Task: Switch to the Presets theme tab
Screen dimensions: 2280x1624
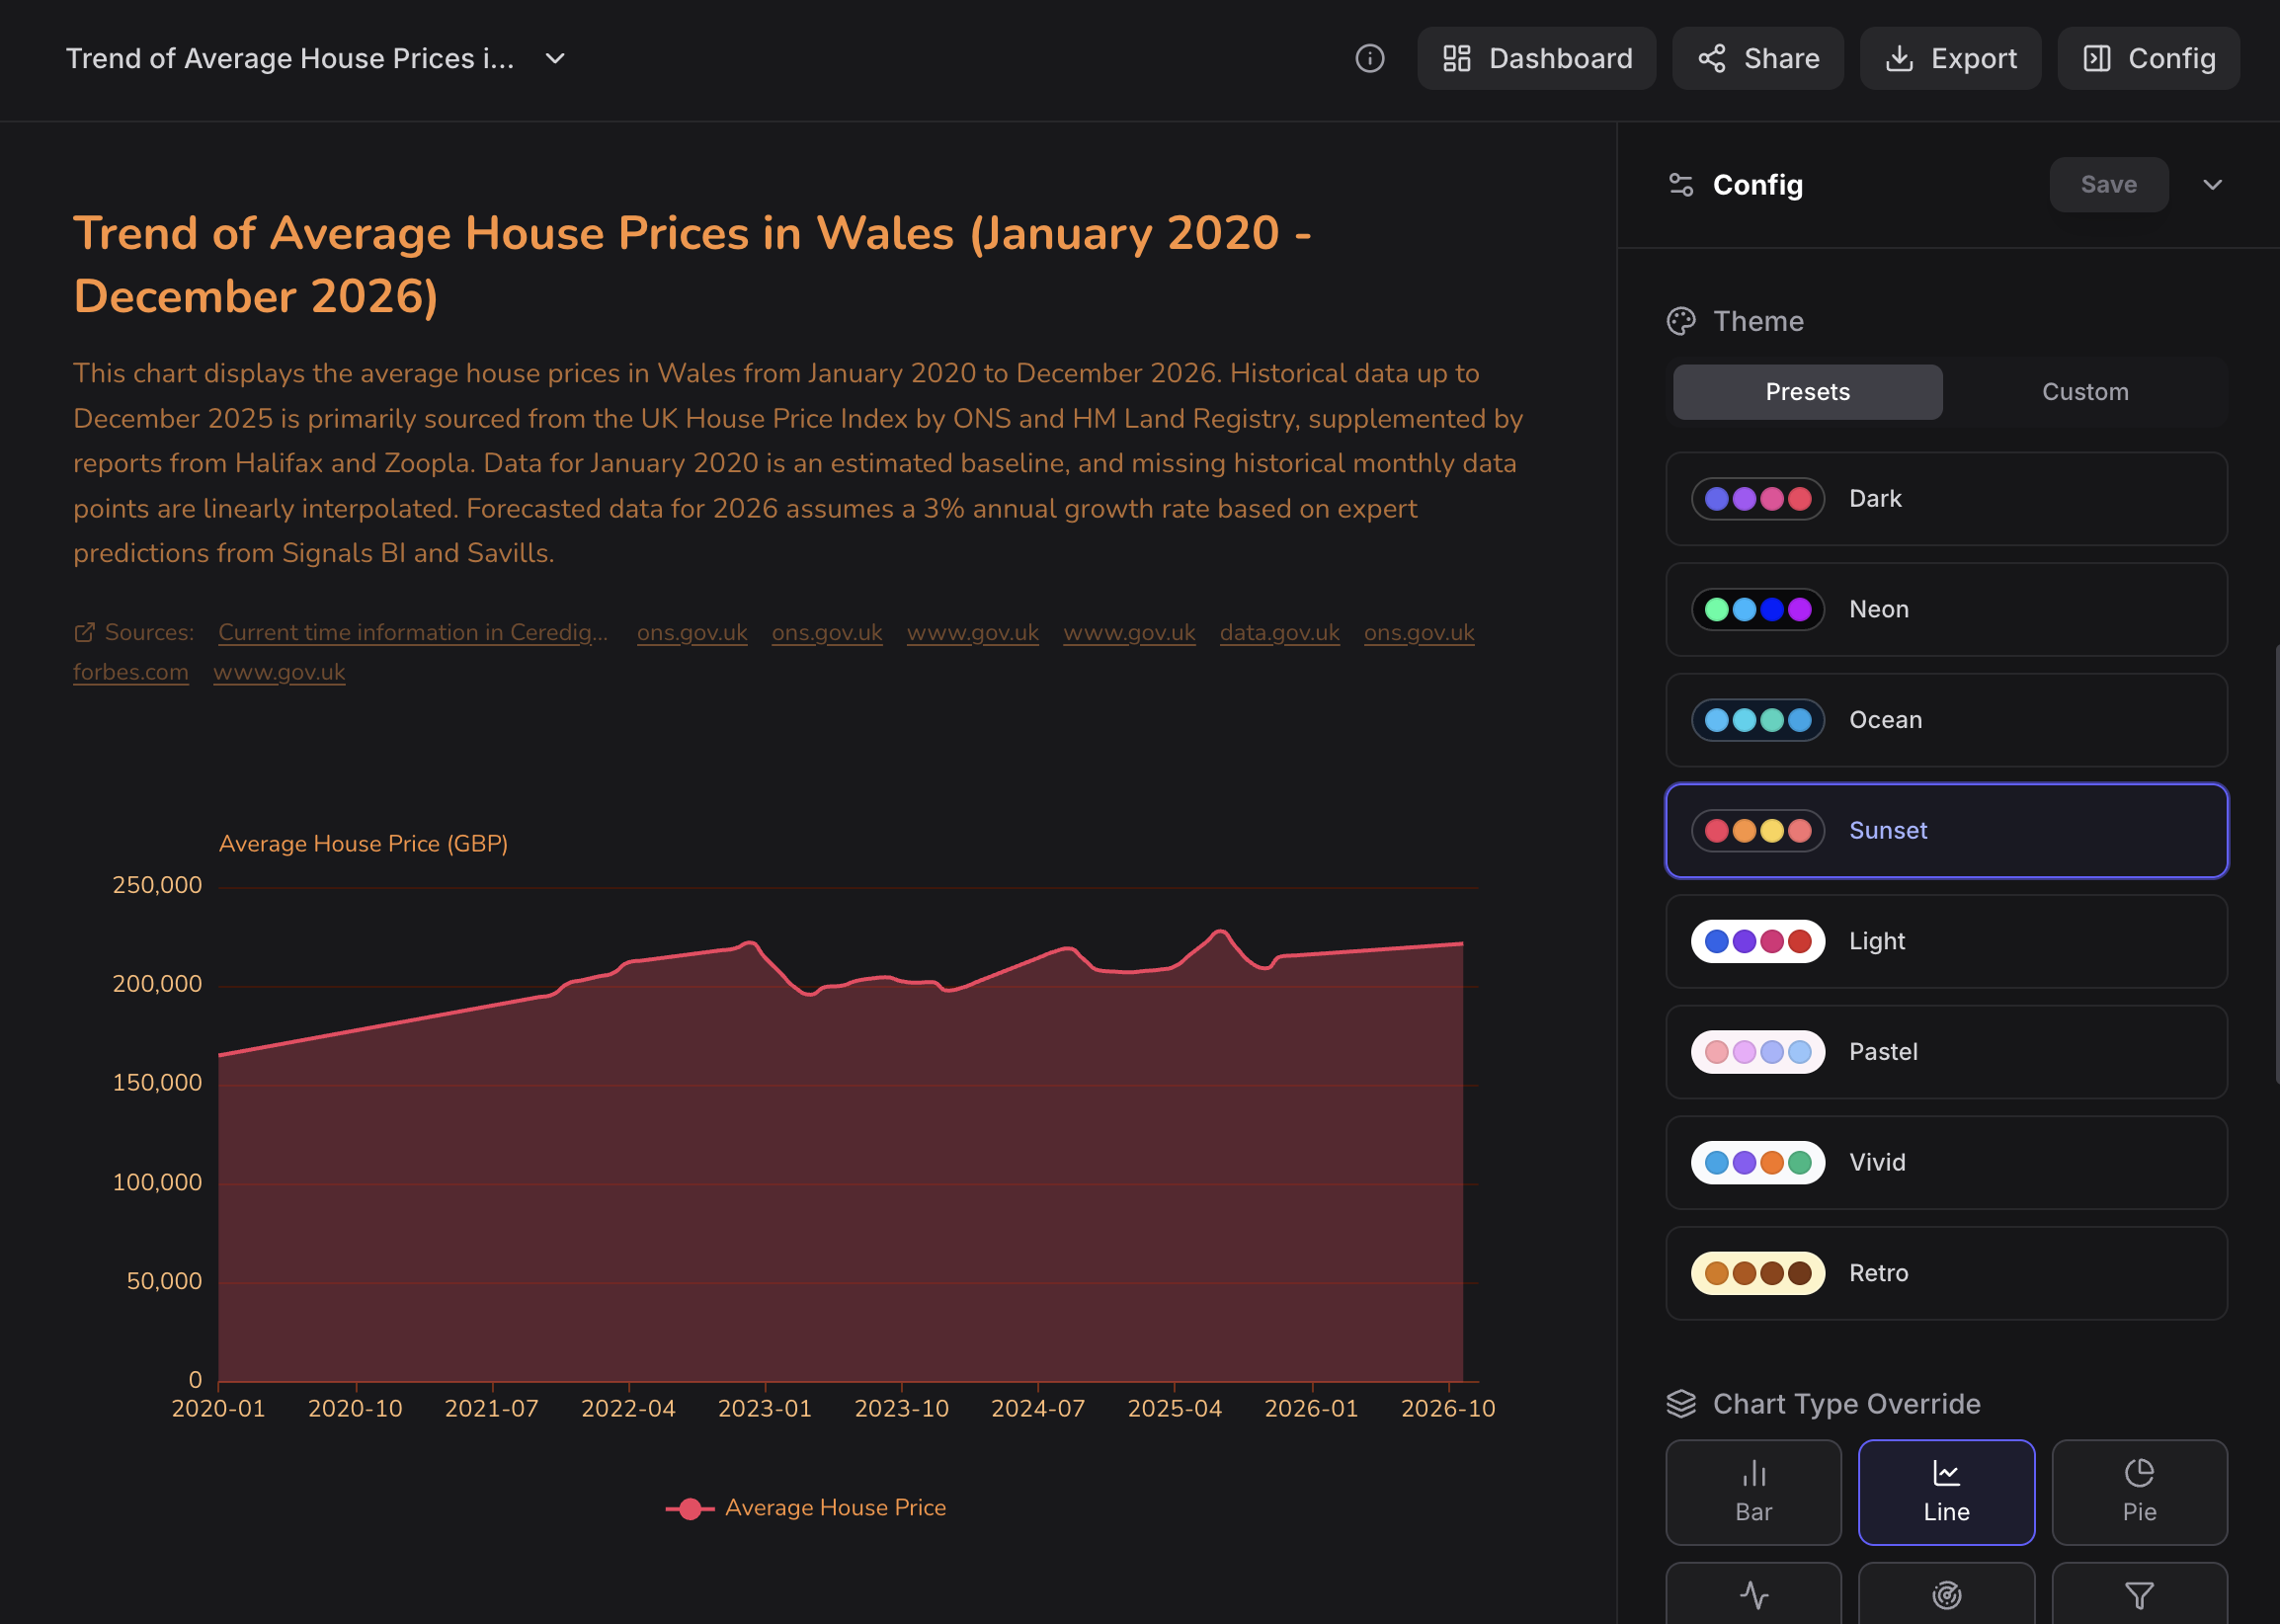Action: tap(1806, 392)
